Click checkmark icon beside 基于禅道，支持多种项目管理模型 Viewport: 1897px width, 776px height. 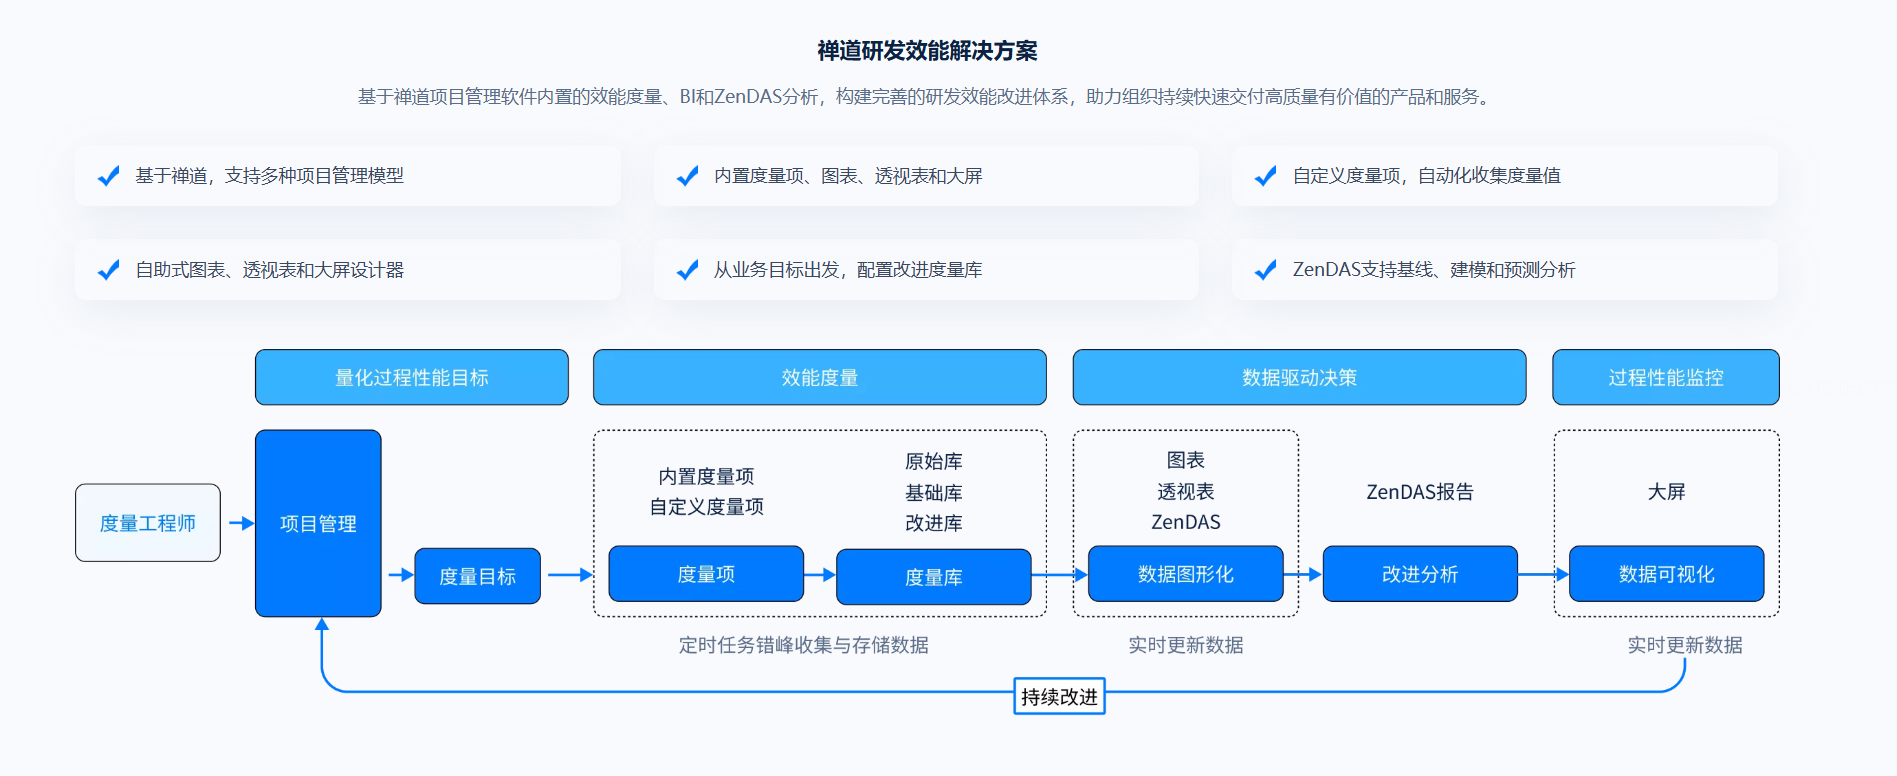(109, 176)
